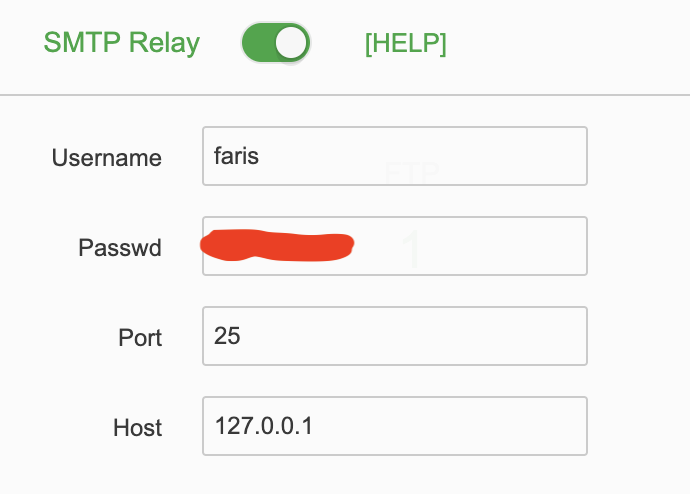The height and width of the screenshot is (494, 690).
Task: Click the "Host" field label
Action: coord(138,428)
